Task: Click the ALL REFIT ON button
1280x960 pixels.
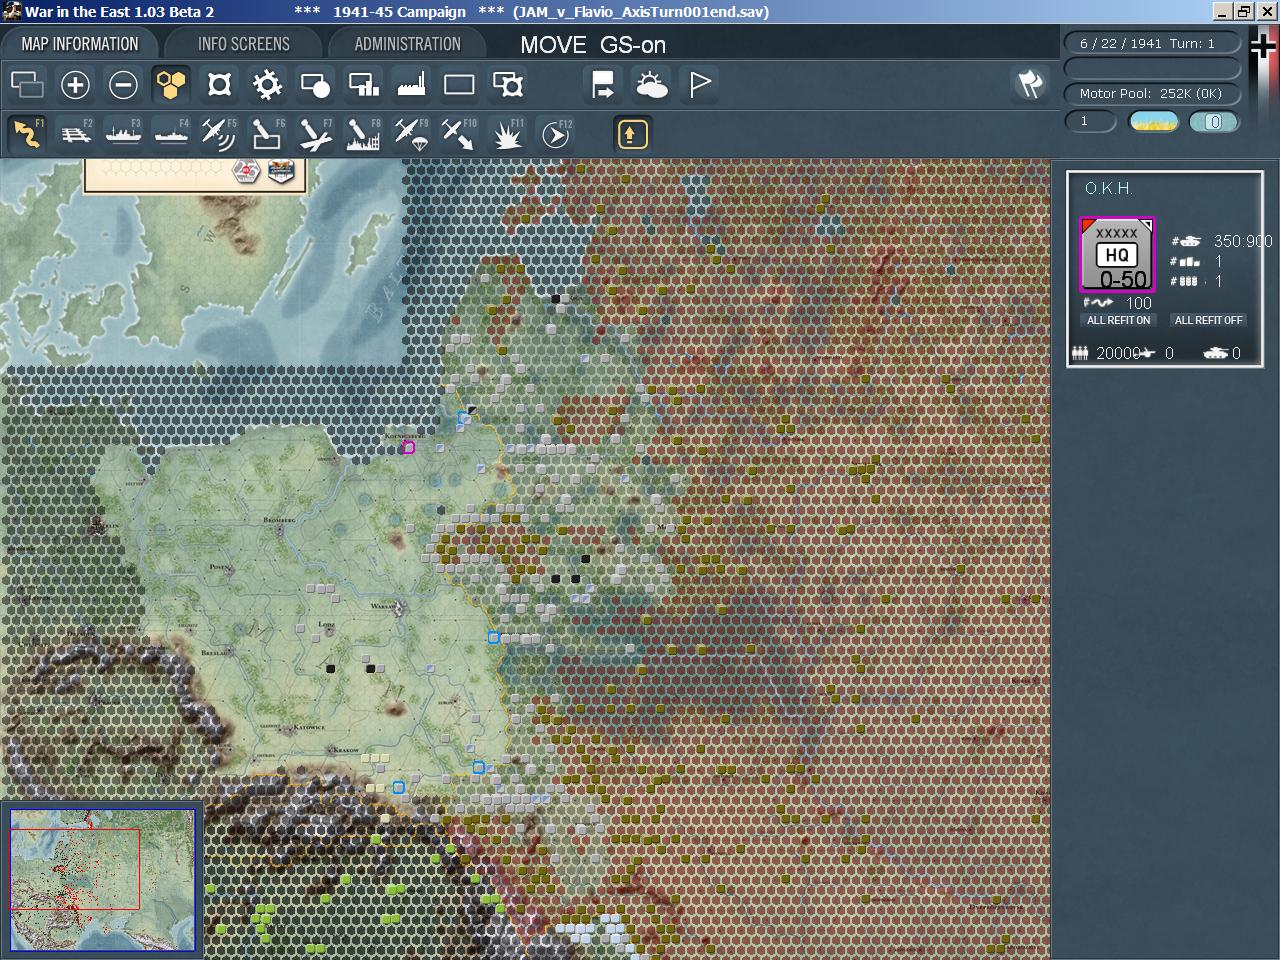Action: [x=1119, y=320]
